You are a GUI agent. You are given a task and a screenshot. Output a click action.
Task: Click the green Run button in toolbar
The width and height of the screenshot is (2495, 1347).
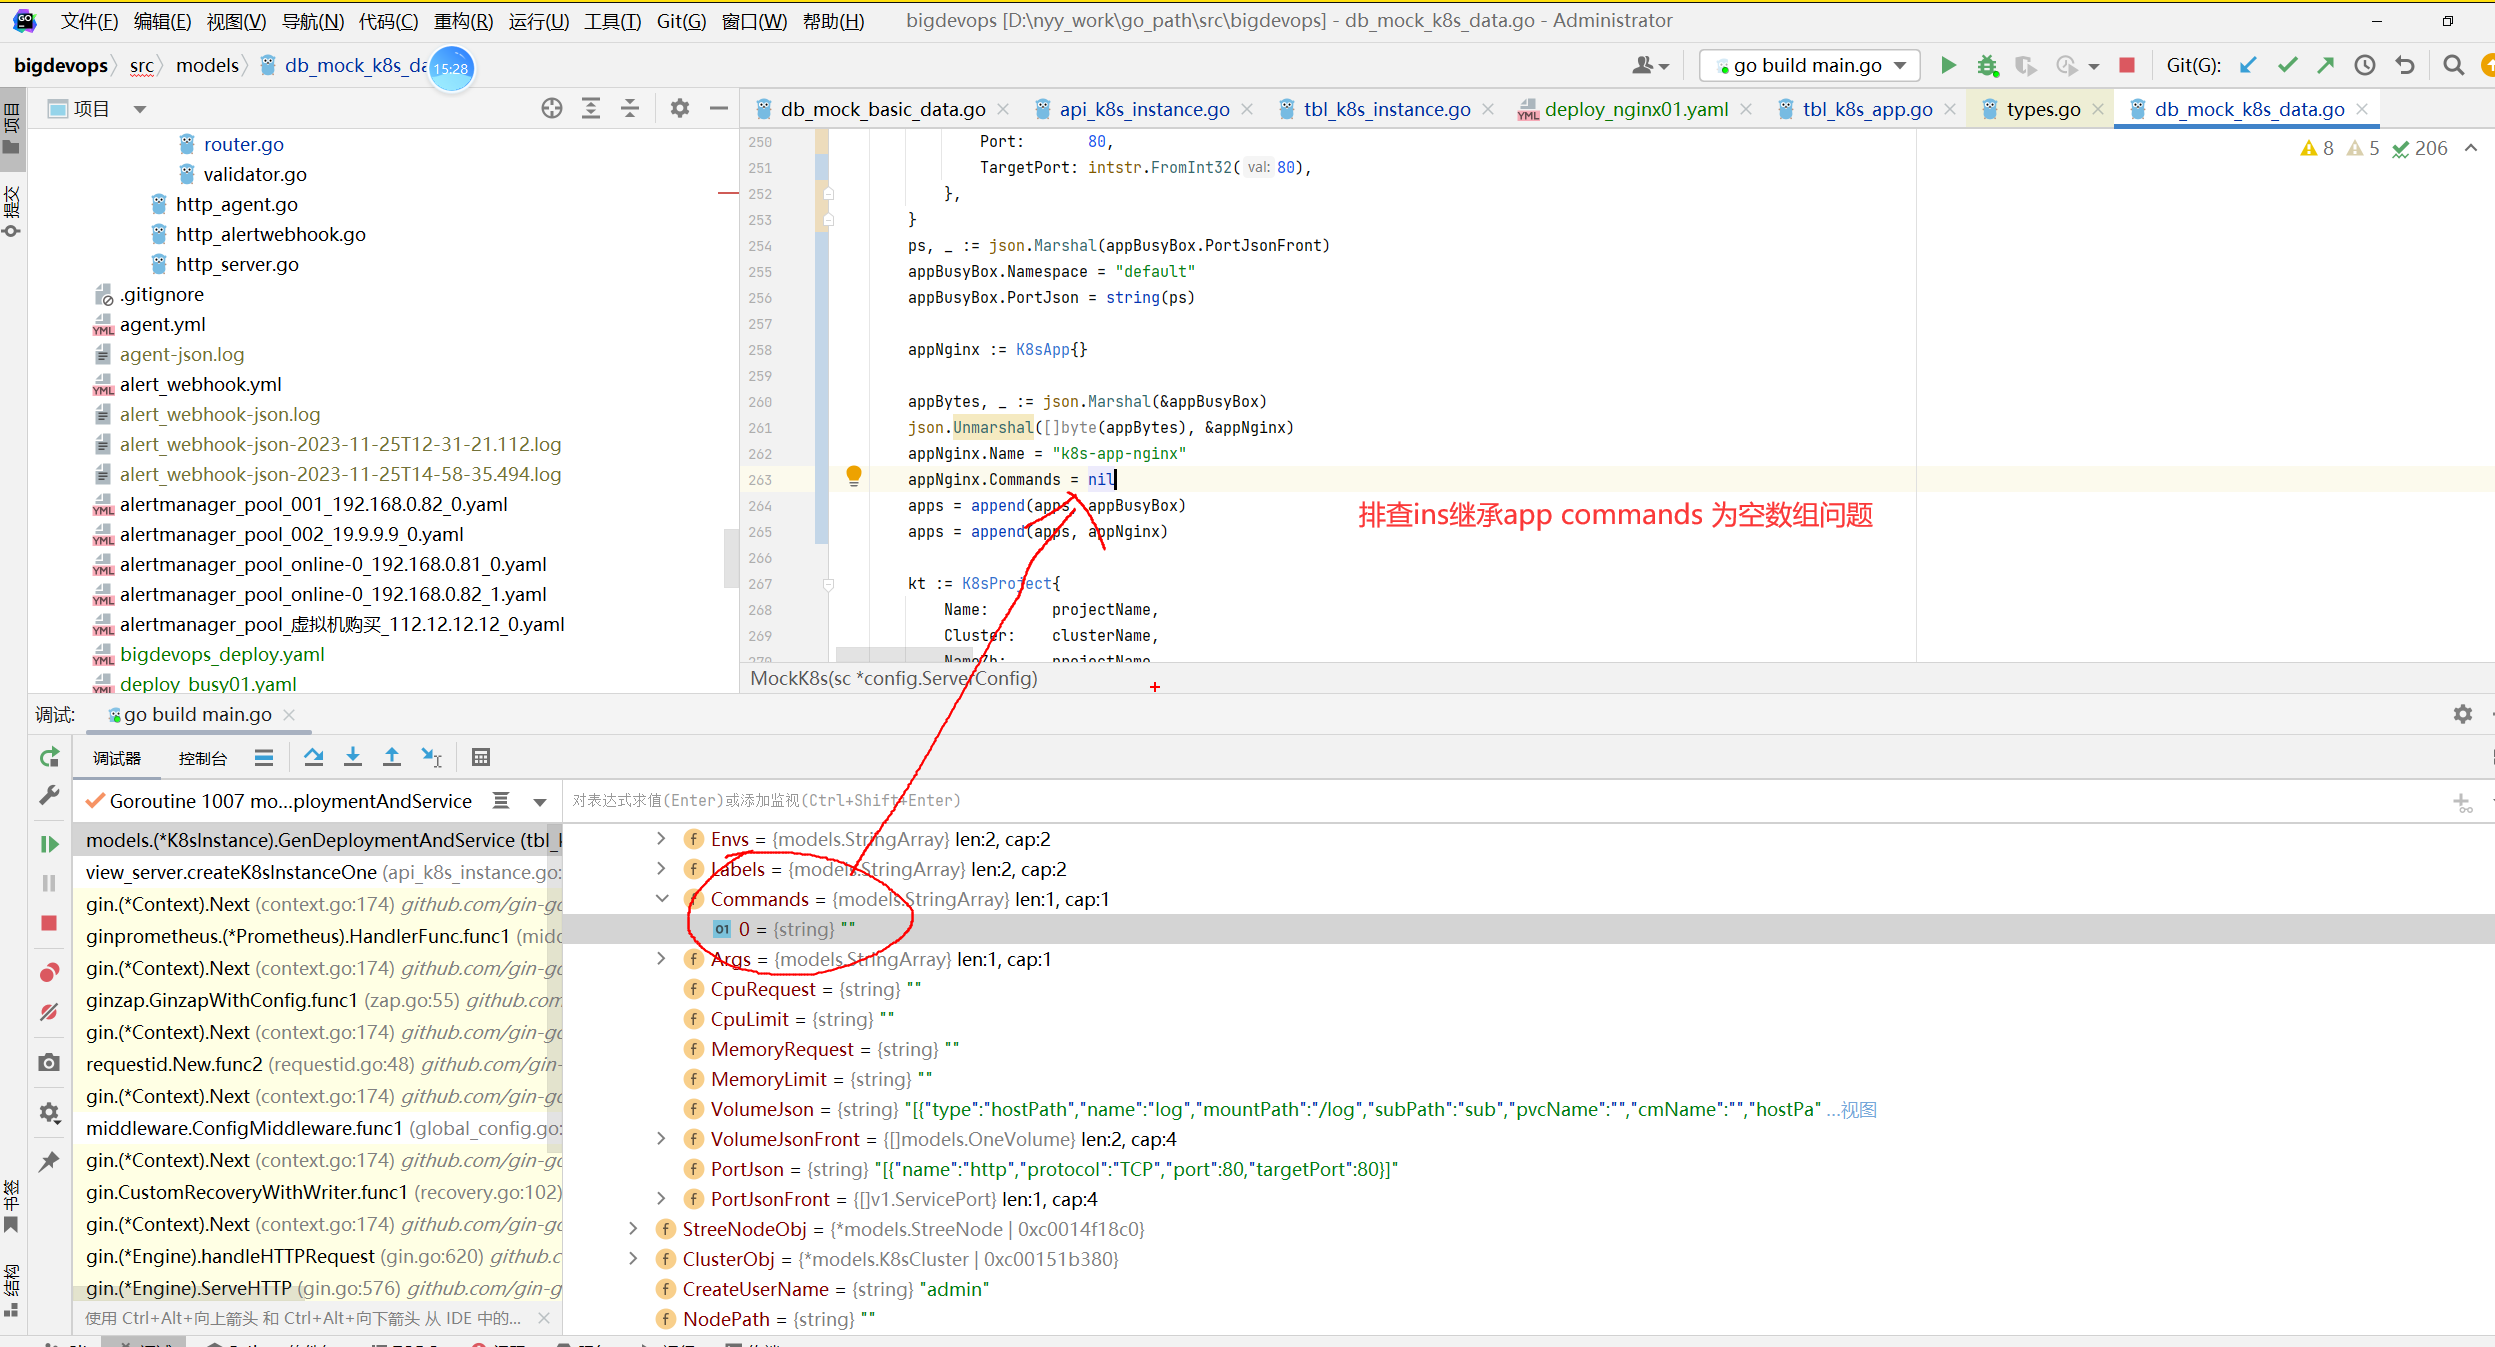(1947, 66)
